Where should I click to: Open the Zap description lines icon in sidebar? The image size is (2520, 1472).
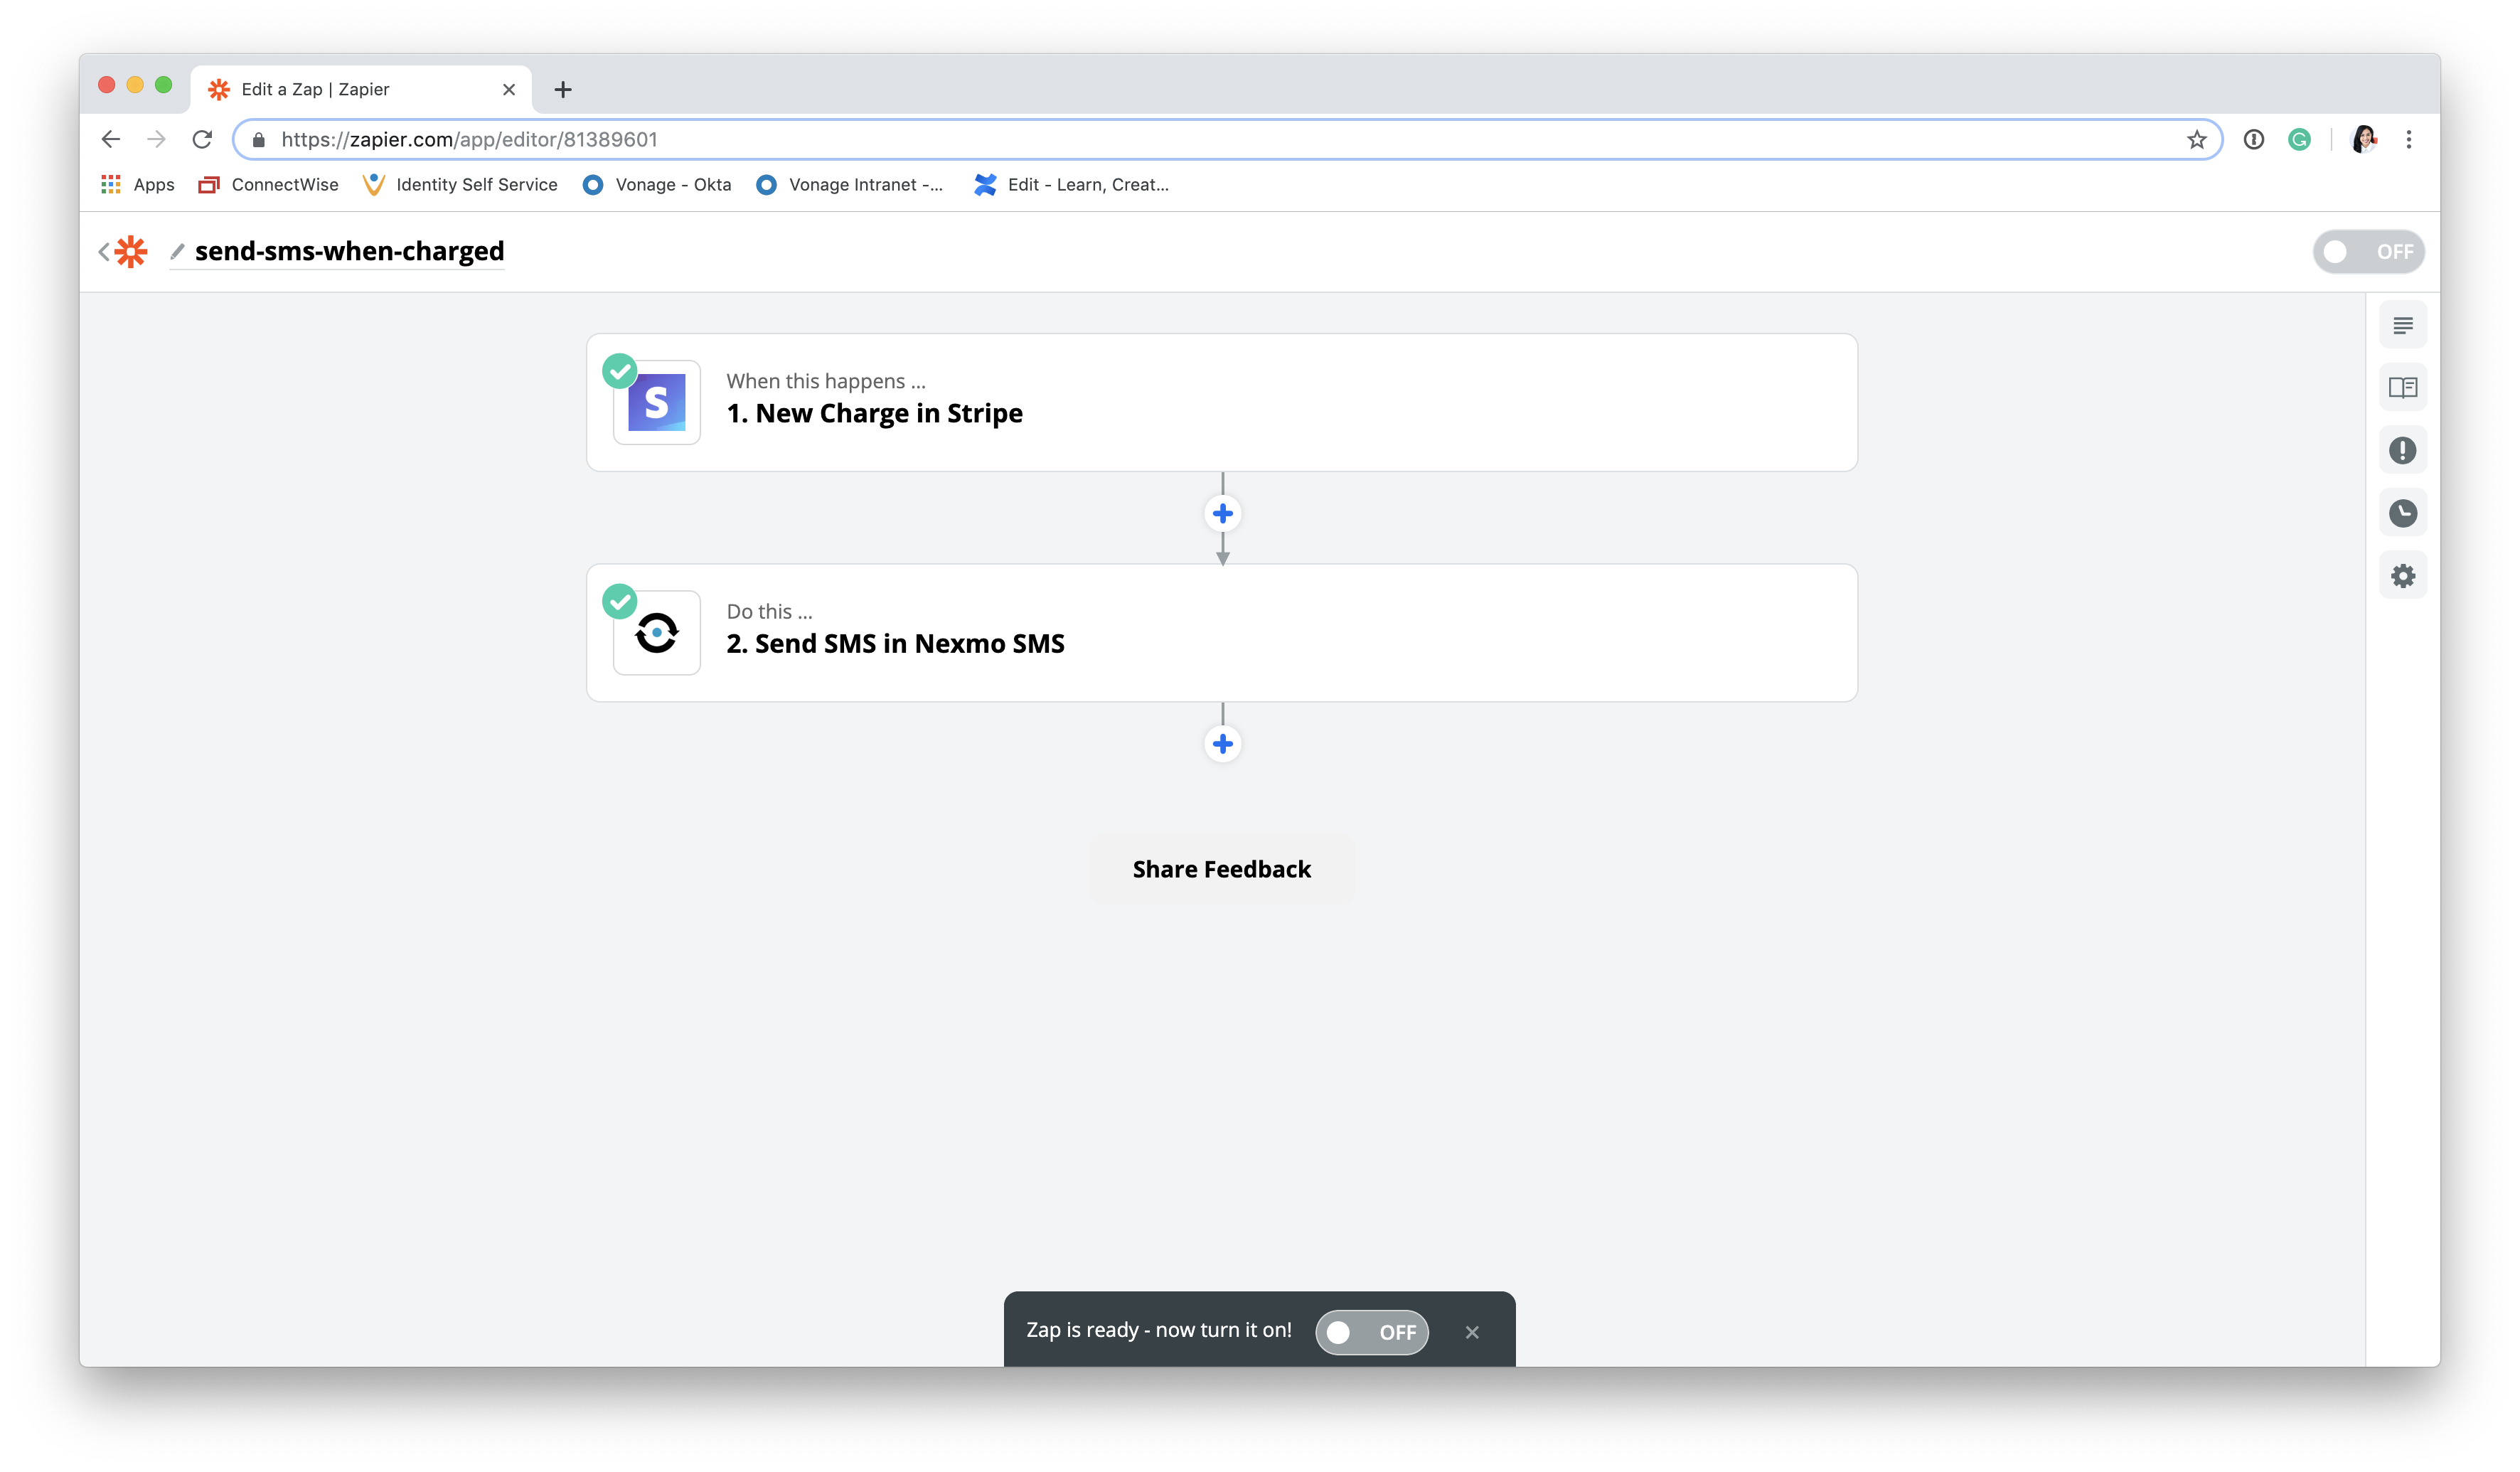(2402, 325)
